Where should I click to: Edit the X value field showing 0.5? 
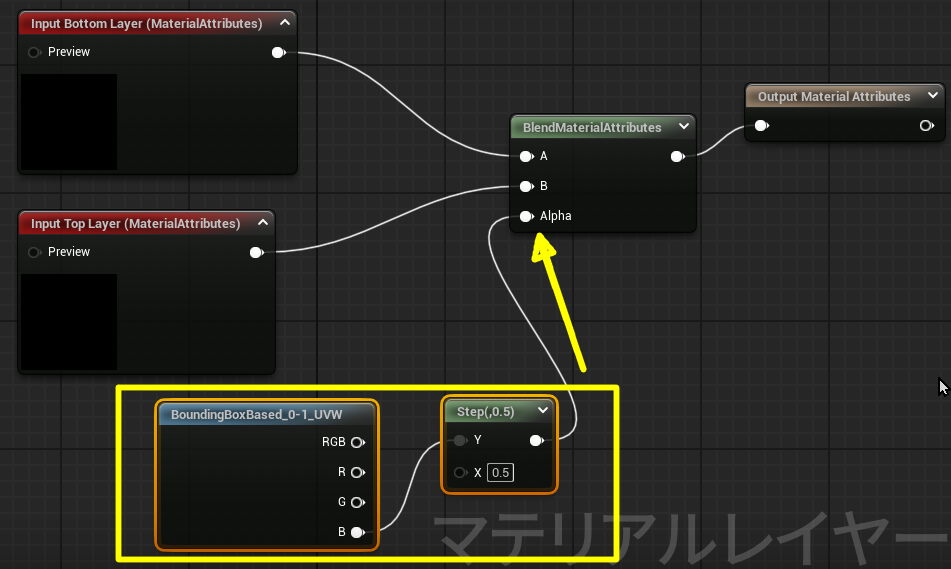500,473
